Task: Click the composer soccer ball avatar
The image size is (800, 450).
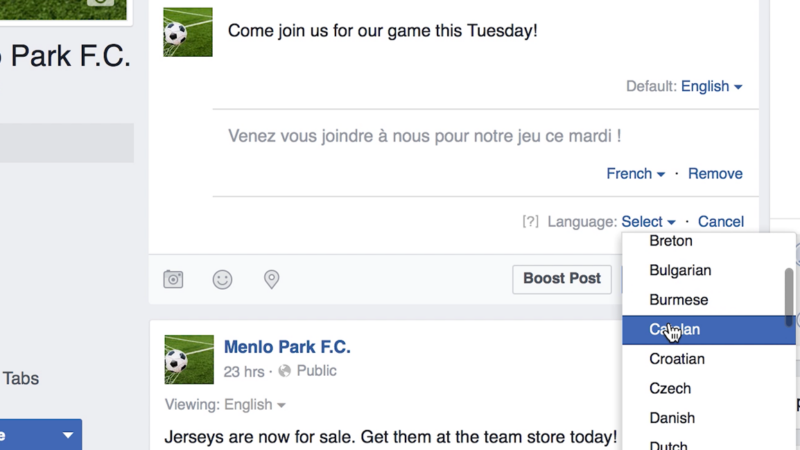Action: pos(188,32)
